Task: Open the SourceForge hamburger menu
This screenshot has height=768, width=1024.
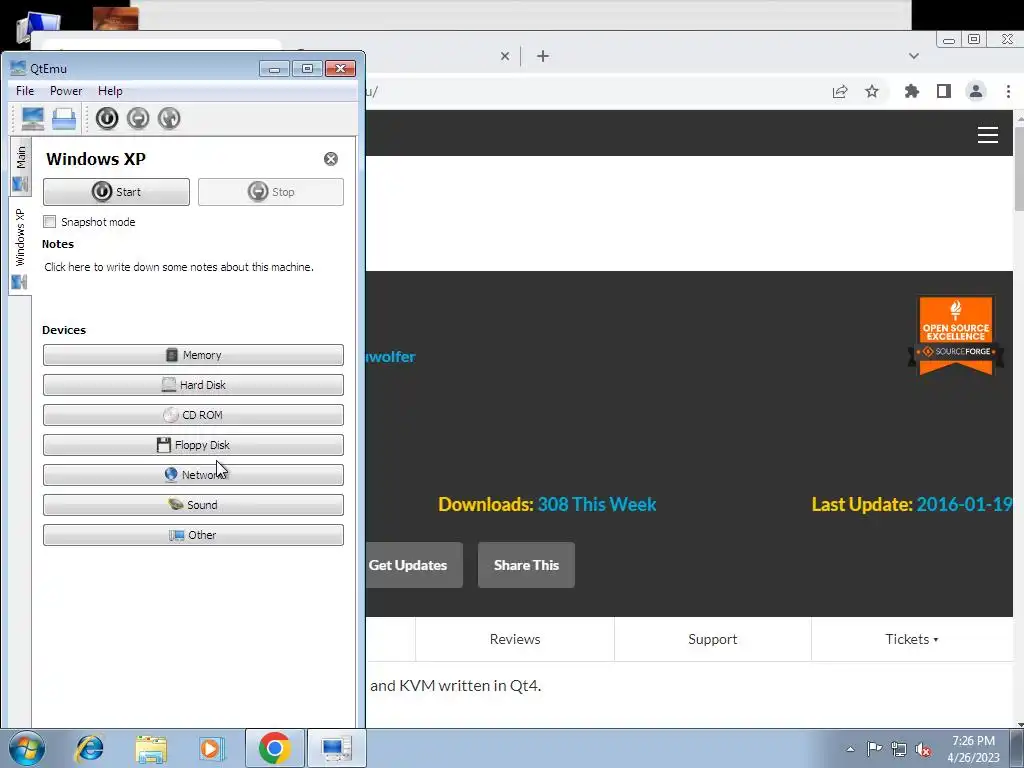Action: click(987, 135)
